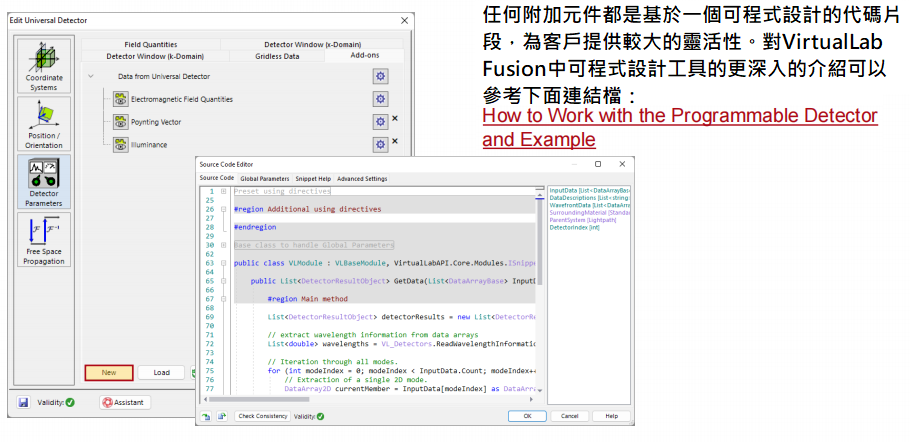Select the Detector Parameters page

pyautogui.click(x=44, y=182)
